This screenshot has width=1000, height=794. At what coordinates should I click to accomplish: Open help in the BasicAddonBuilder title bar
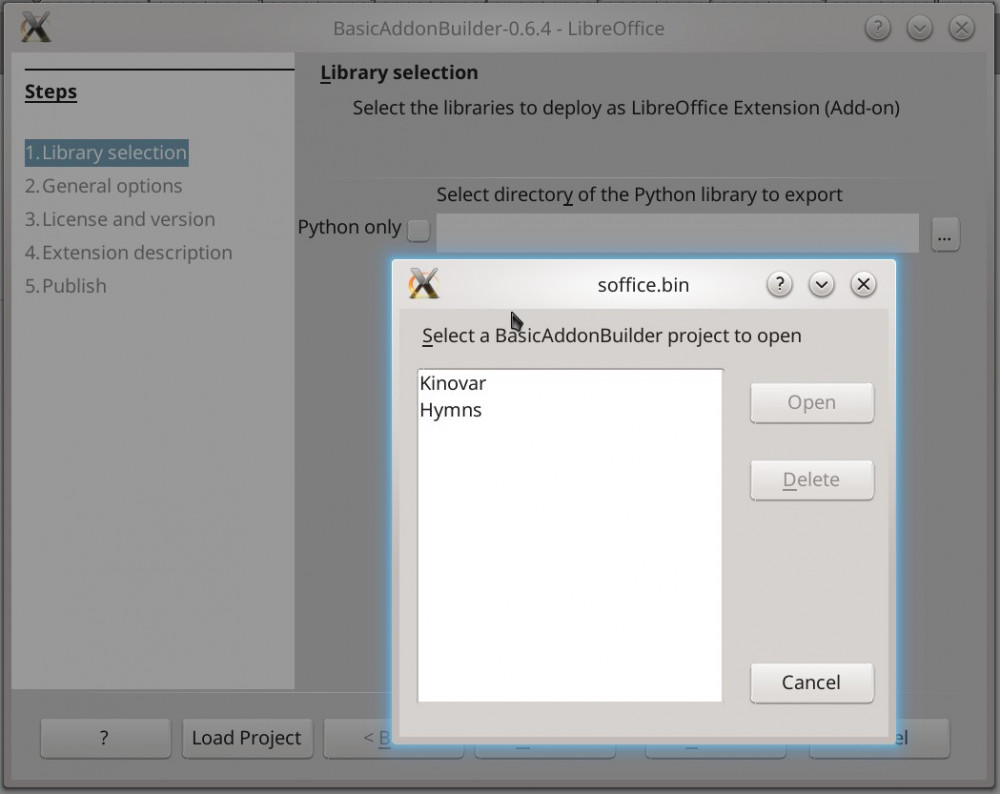878,28
